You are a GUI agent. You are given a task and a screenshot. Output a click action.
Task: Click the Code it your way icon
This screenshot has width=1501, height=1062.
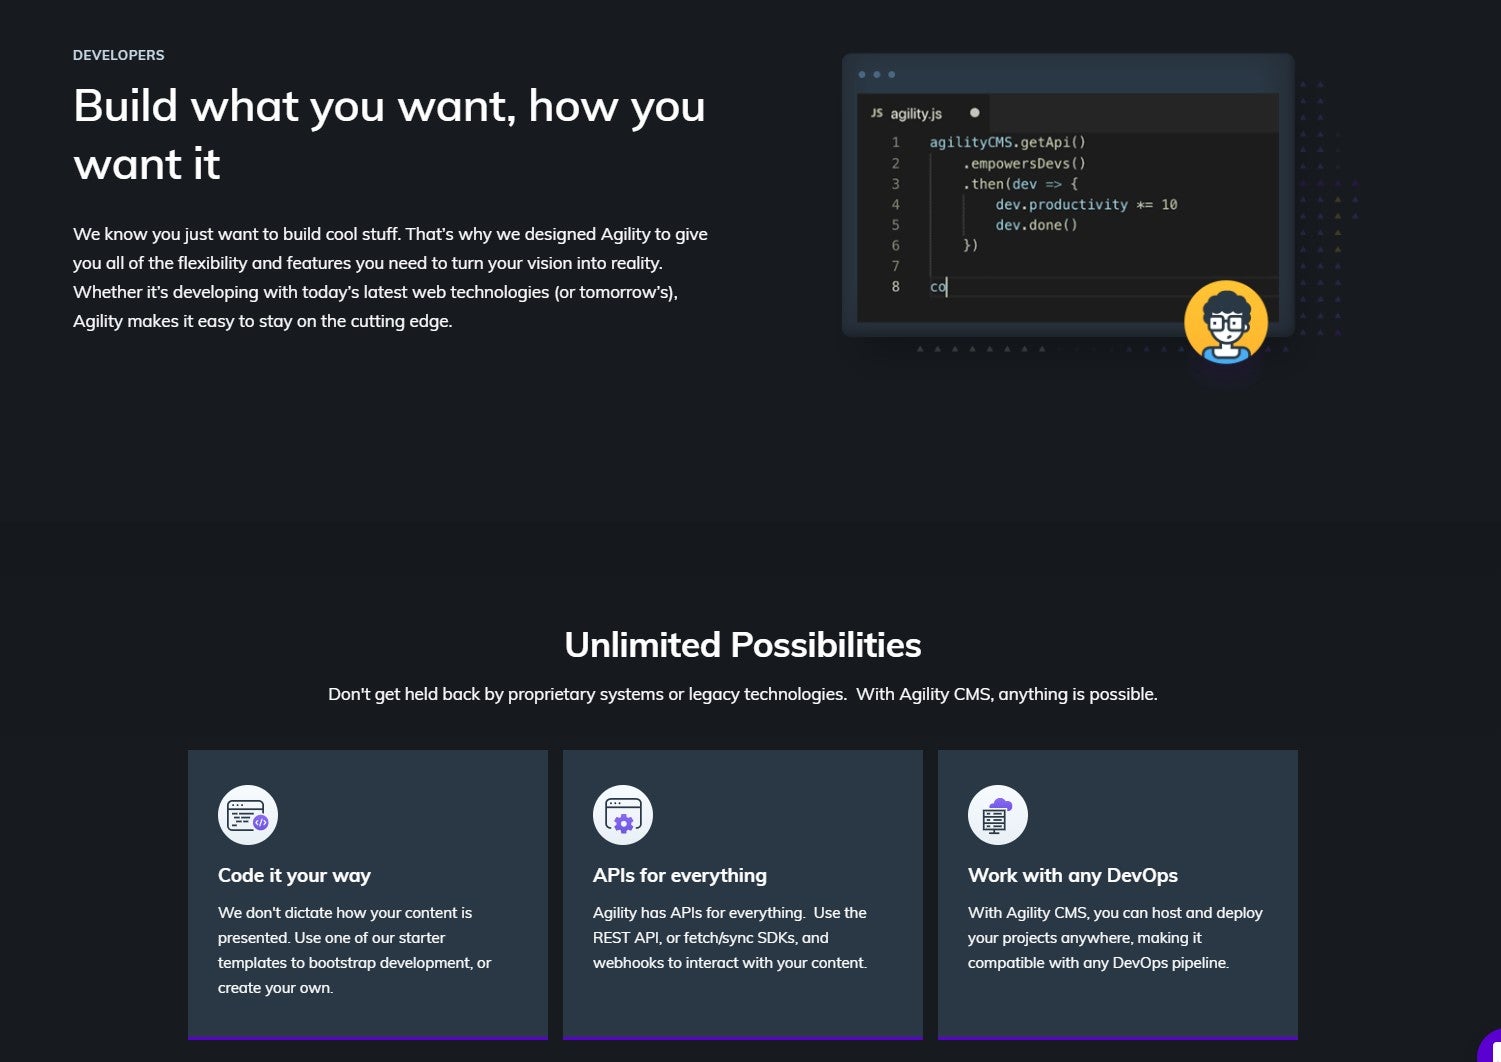pos(248,815)
